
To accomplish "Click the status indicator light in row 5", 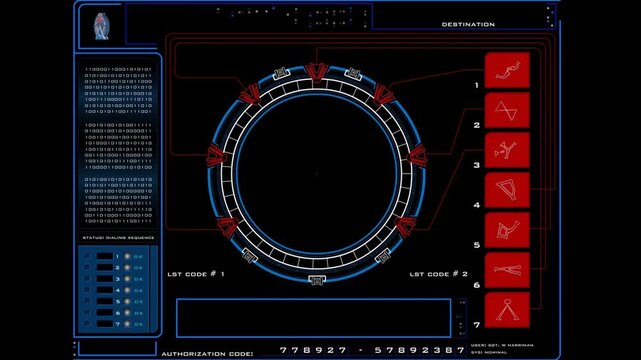I will coord(127,301).
